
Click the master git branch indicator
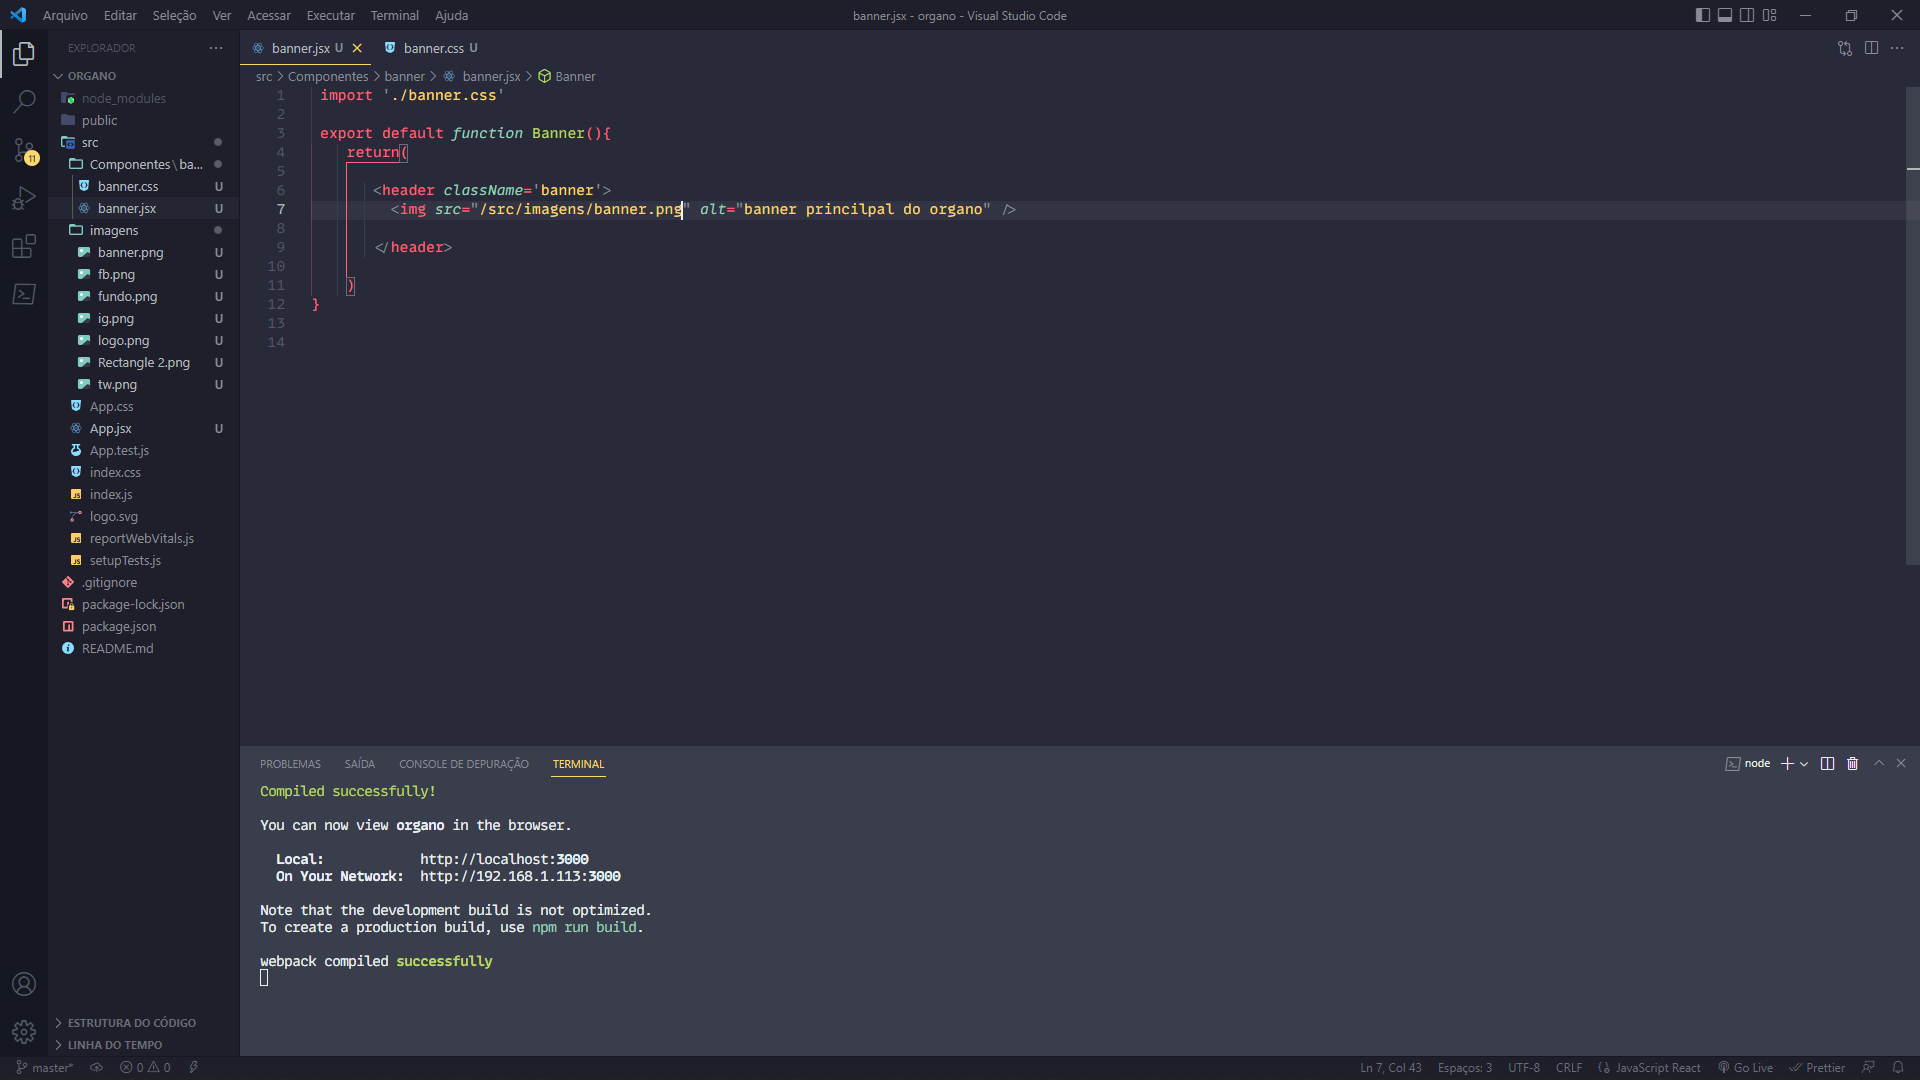point(45,1068)
